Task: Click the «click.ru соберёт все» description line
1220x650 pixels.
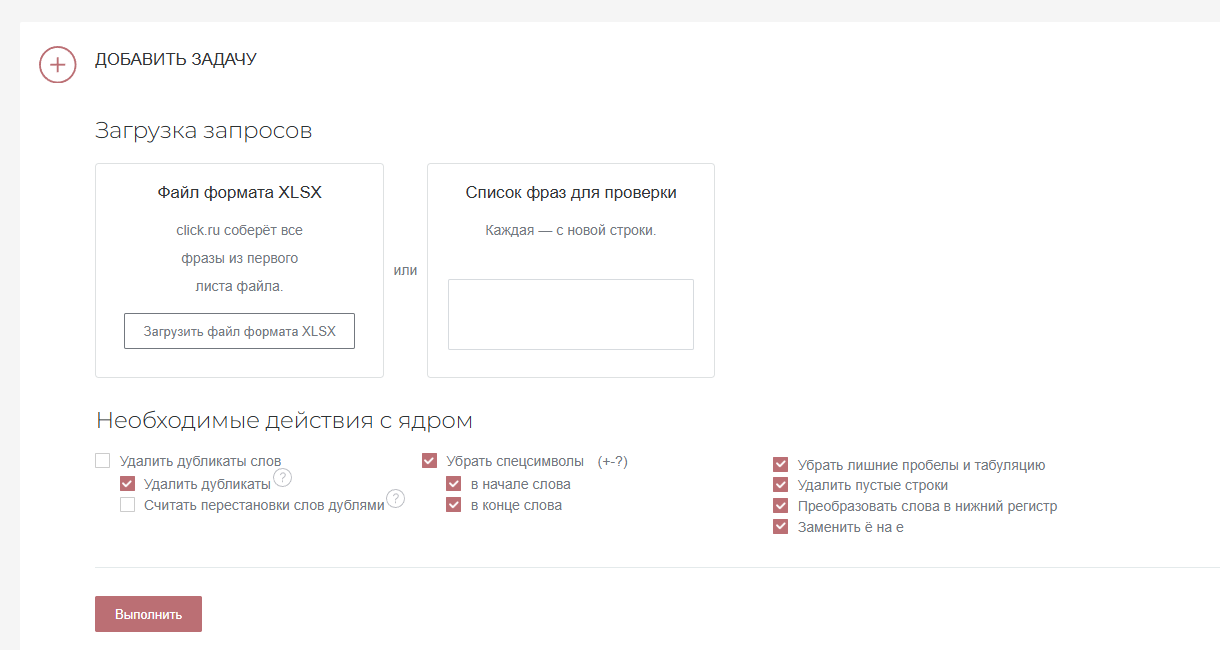Action: [x=240, y=230]
